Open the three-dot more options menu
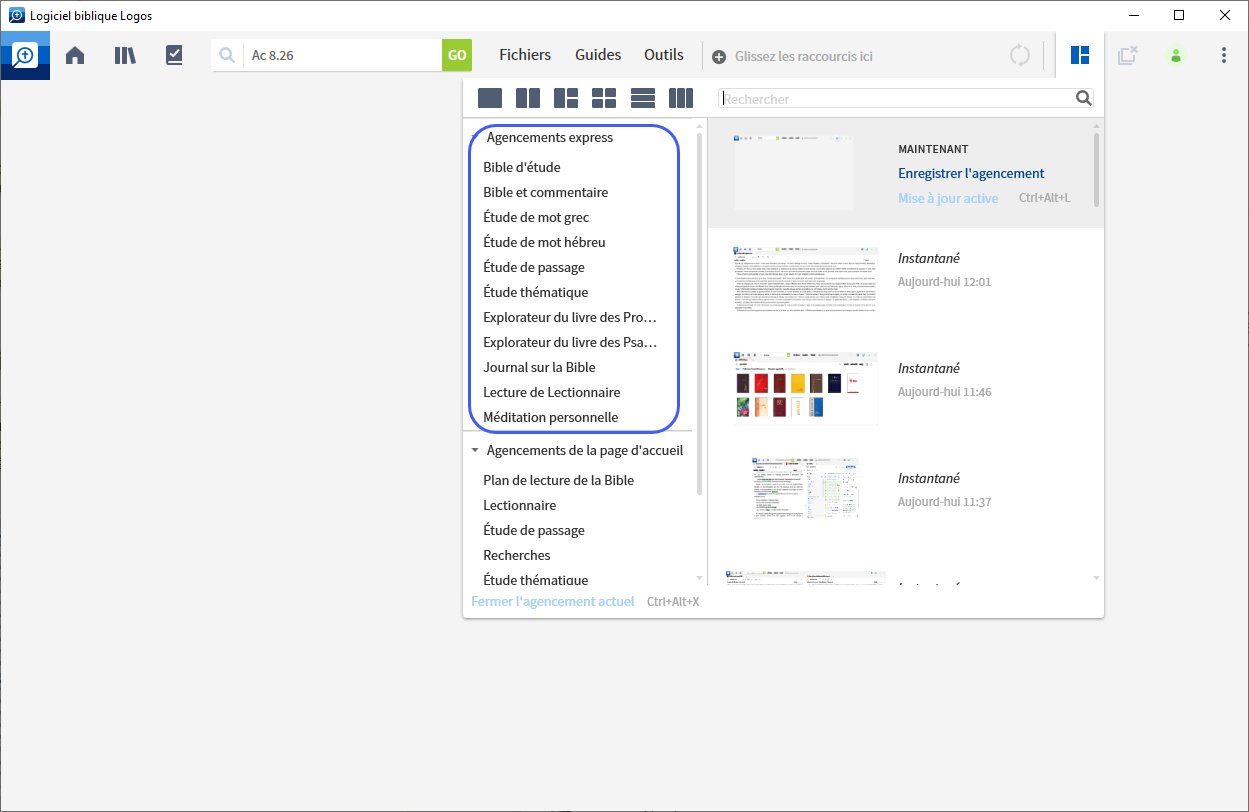The width and height of the screenshot is (1249, 812). tap(1224, 56)
